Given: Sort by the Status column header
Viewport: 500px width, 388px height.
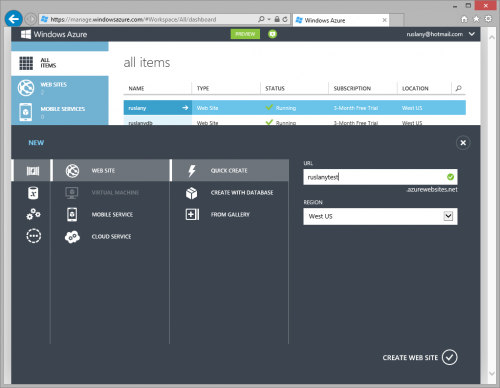Looking at the screenshot, I should [275, 88].
